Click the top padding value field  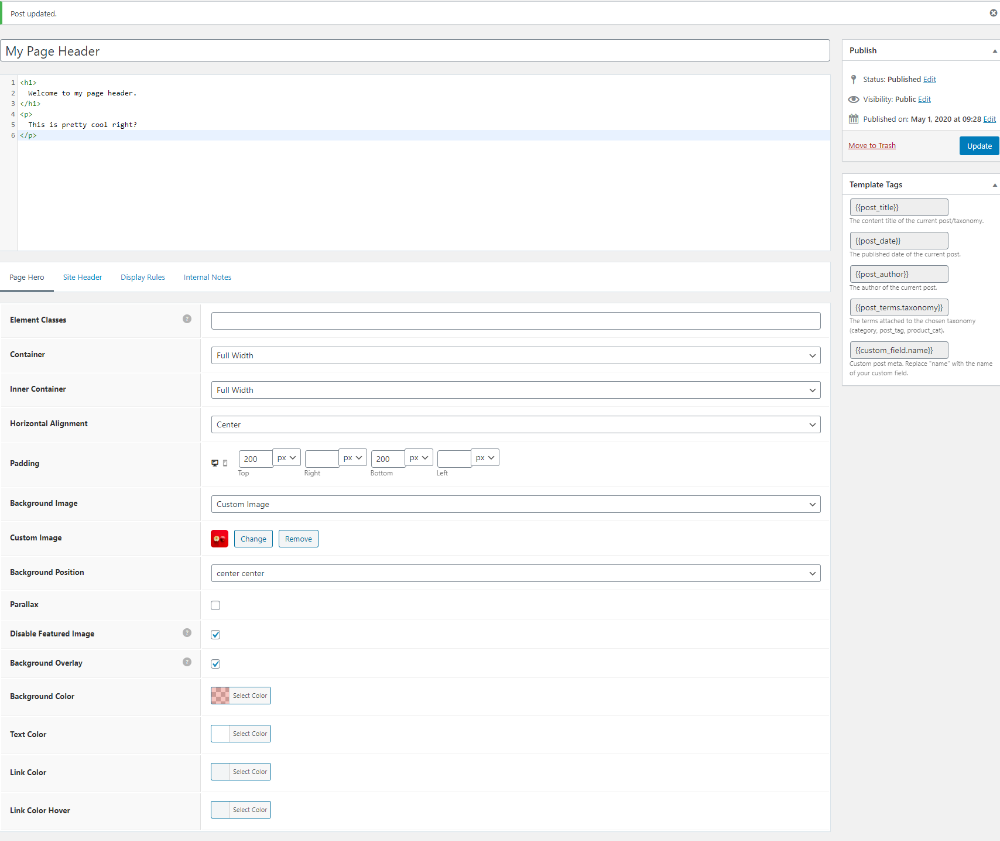(256, 458)
